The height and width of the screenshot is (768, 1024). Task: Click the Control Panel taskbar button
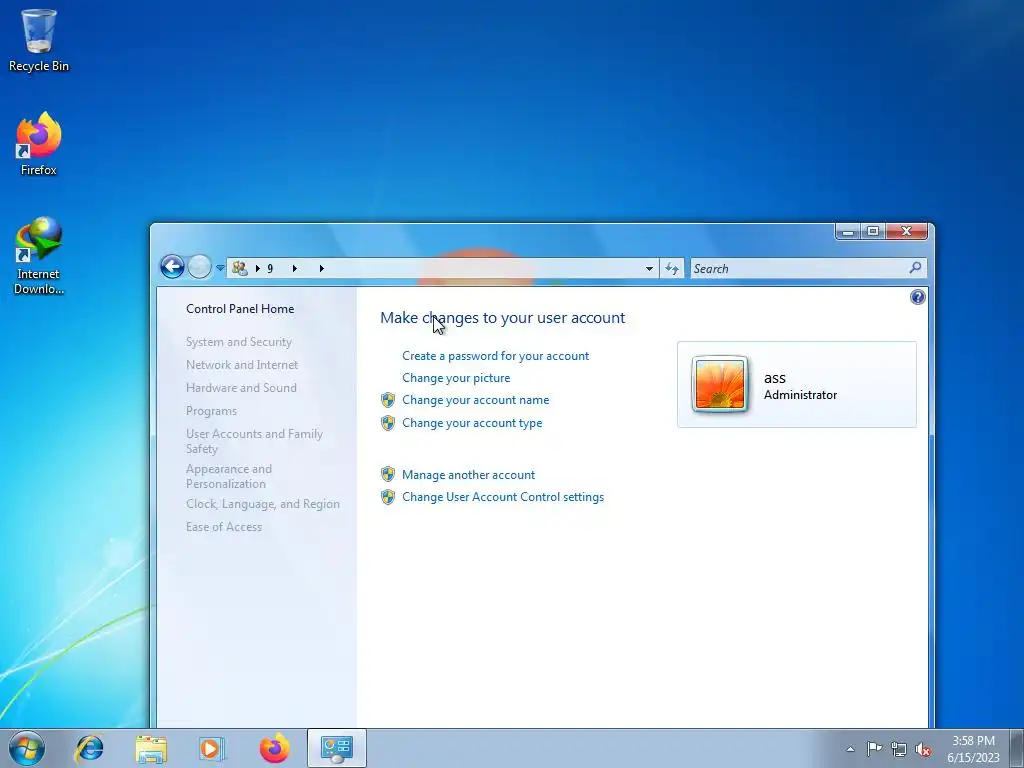pos(337,748)
